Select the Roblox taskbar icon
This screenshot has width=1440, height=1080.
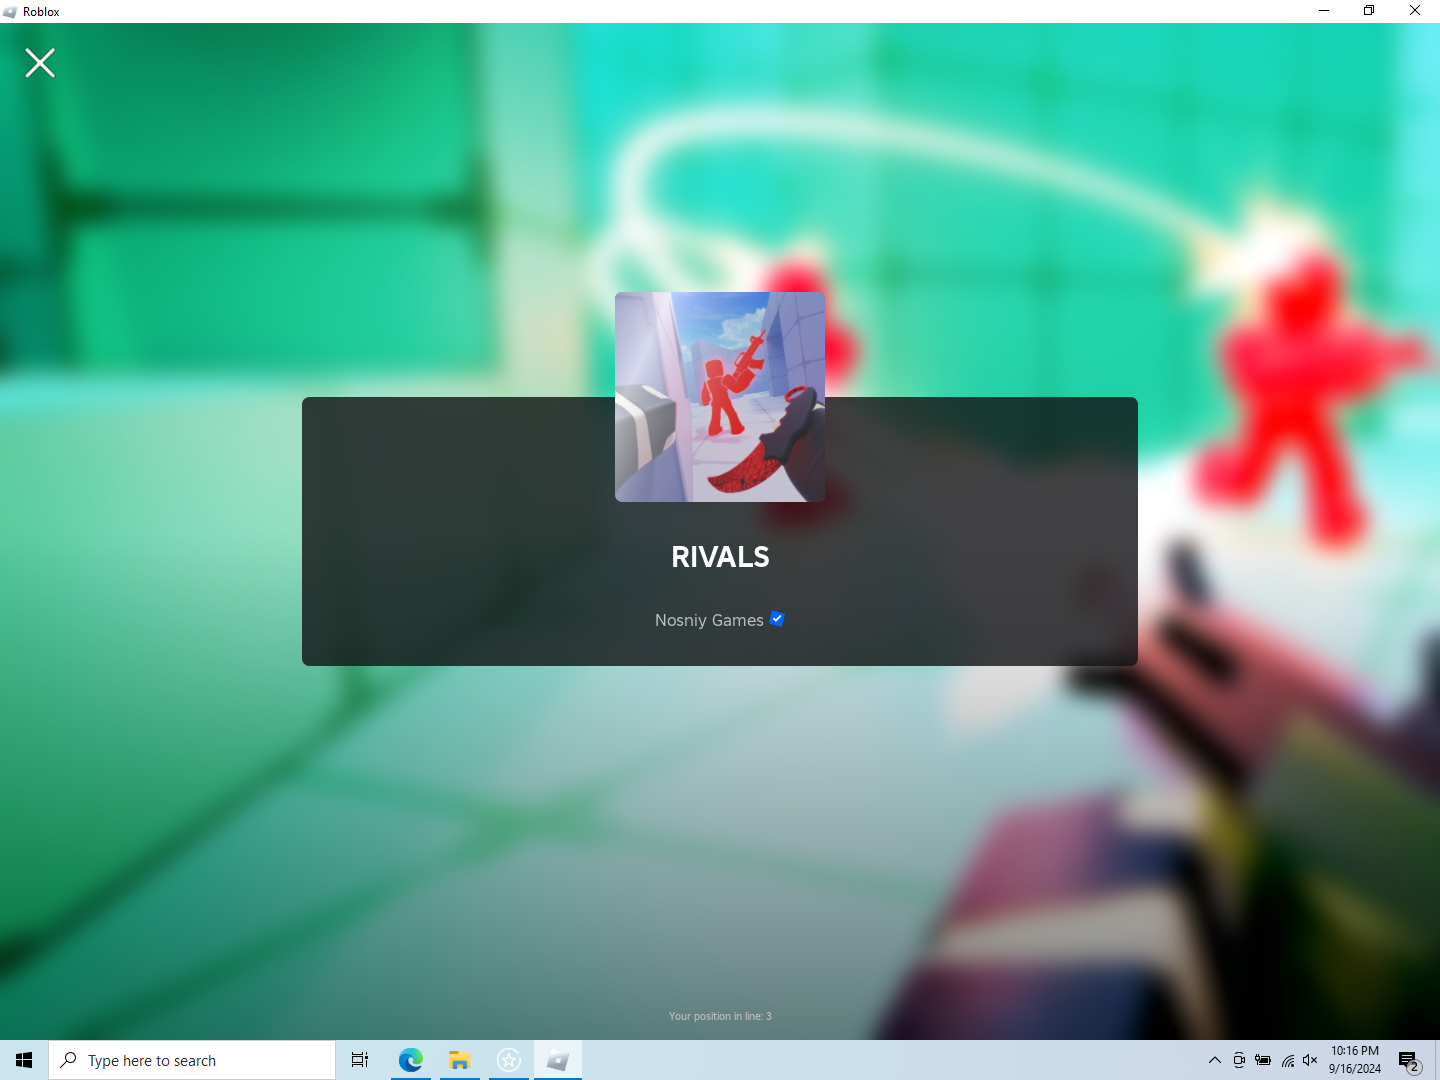click(557, 1060)
